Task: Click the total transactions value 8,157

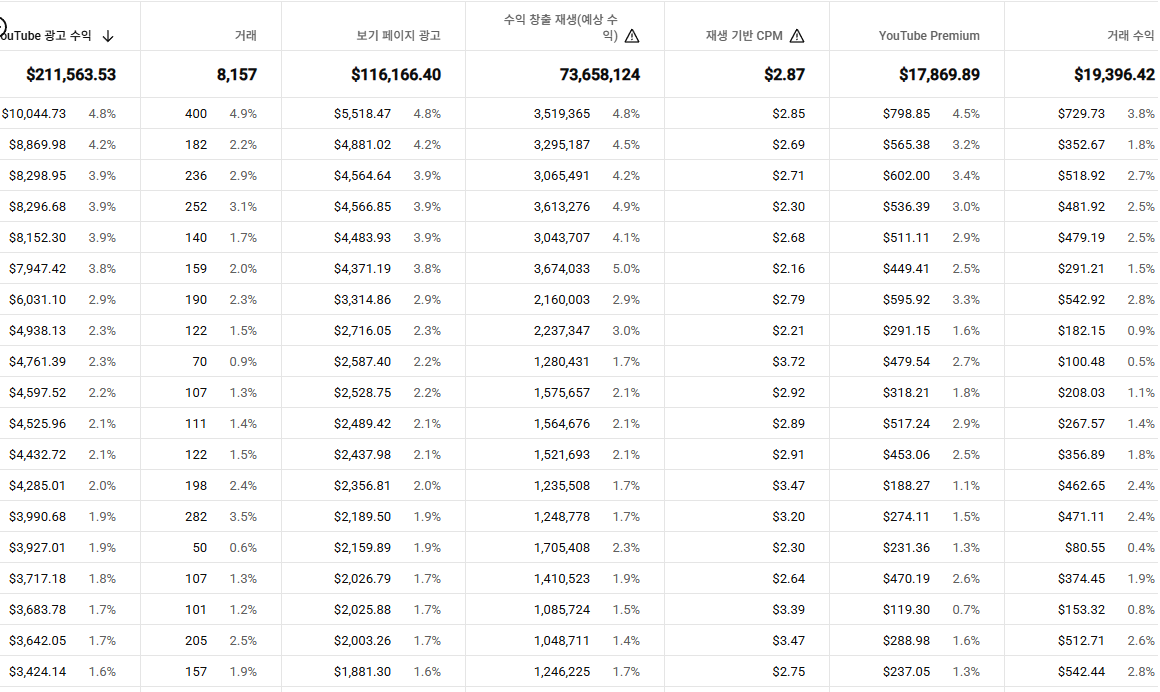Action: [x=236, y=75]
